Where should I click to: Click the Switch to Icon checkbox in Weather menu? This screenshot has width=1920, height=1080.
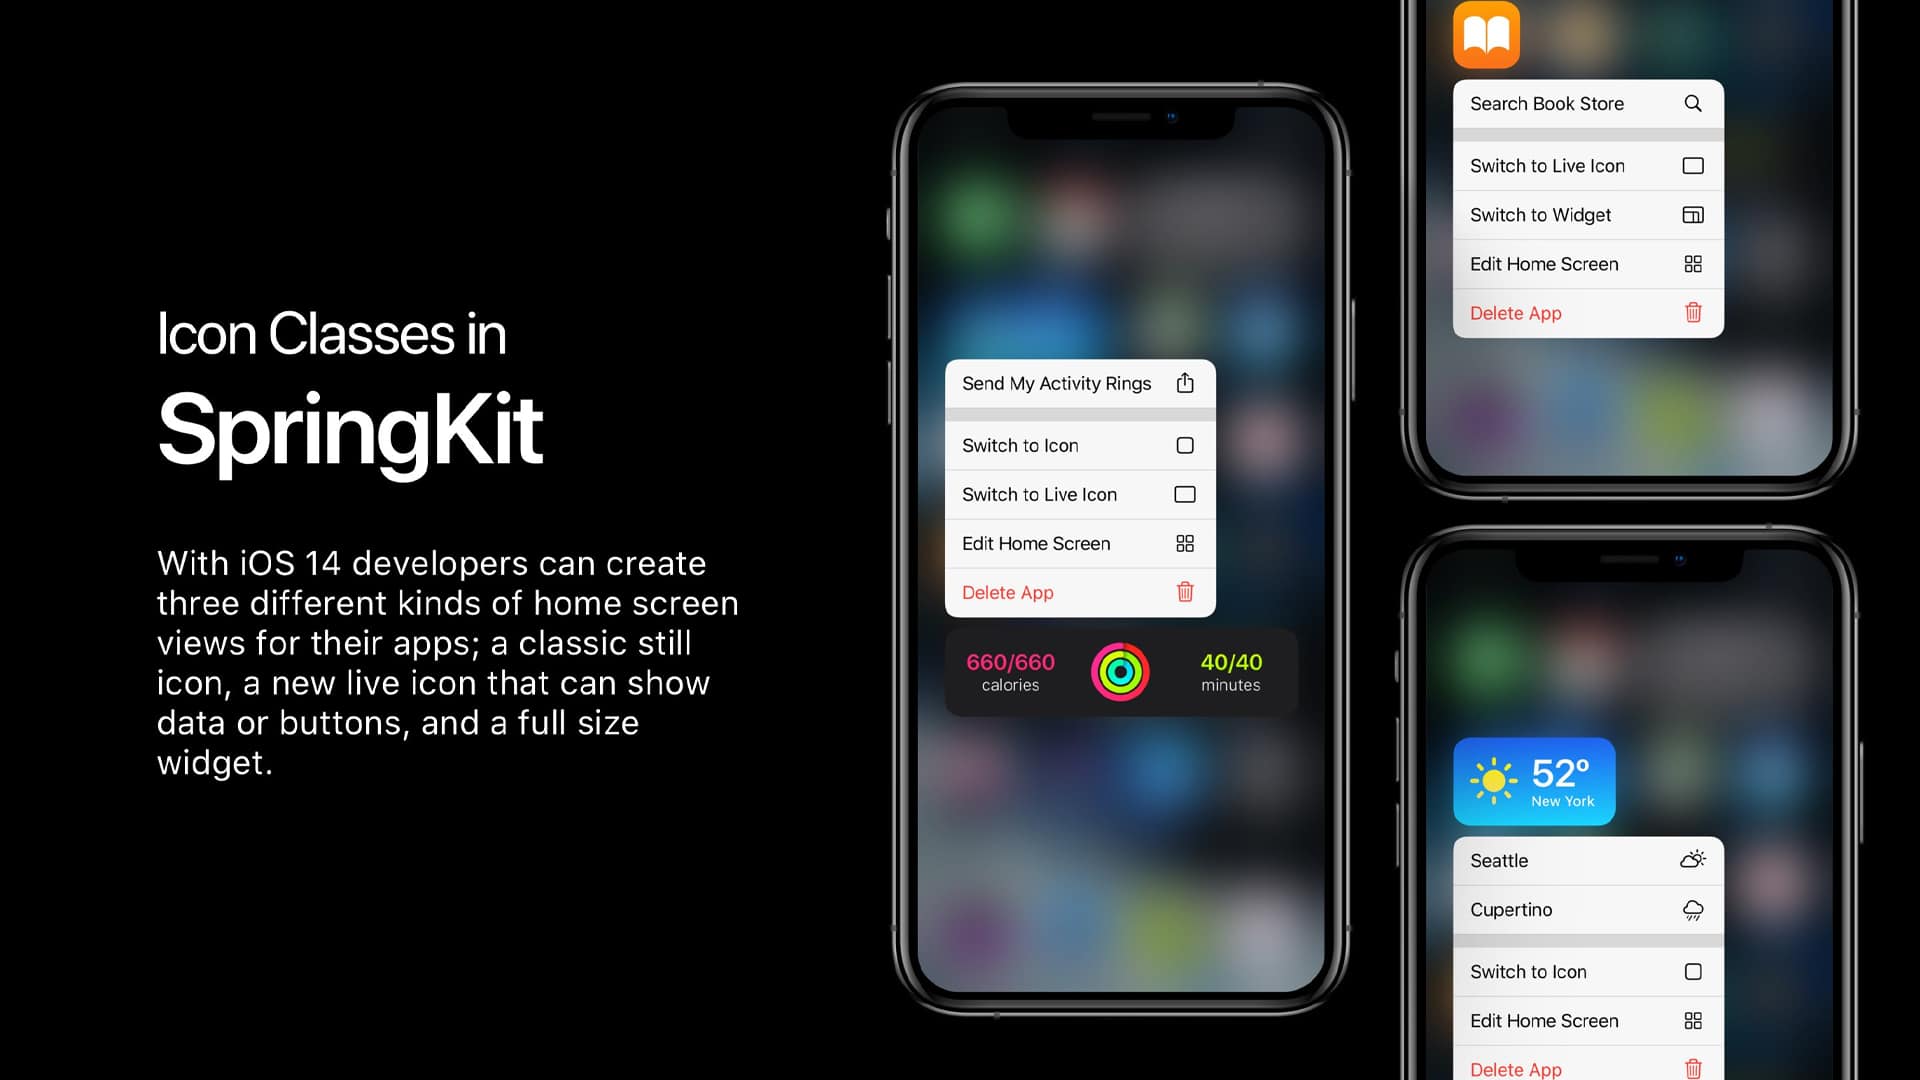[1691, 972]
